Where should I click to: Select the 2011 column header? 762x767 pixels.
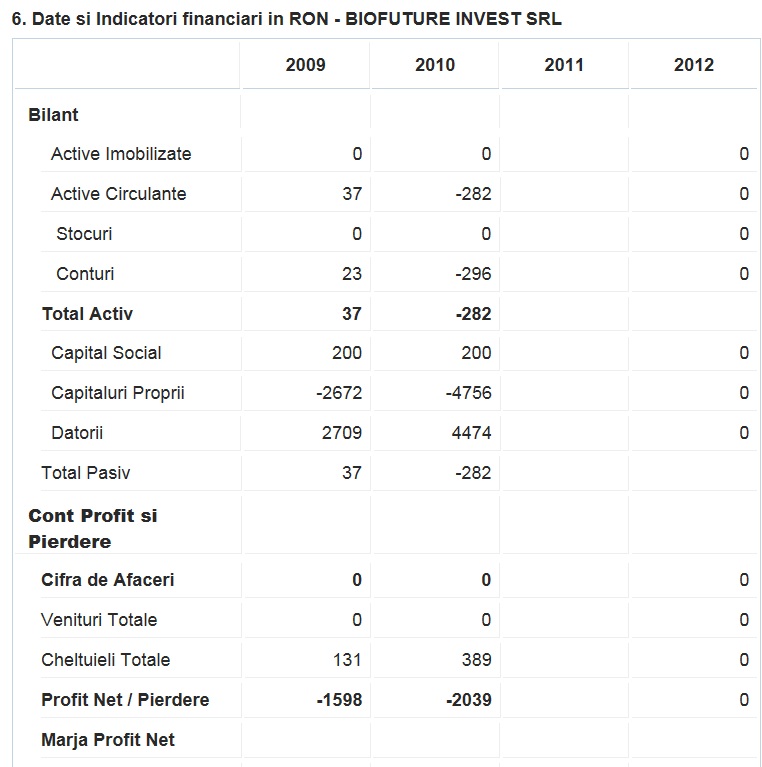point(564,65)
